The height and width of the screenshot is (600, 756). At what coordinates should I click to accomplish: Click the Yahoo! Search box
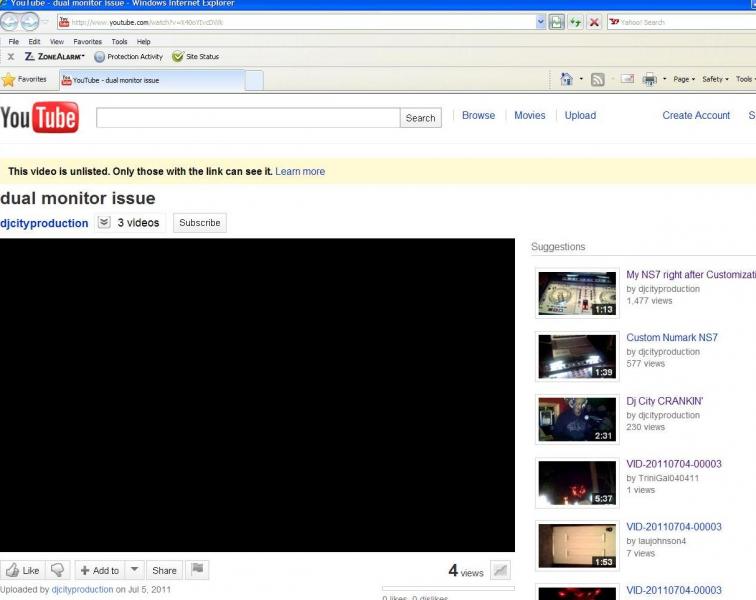point(681,22)
